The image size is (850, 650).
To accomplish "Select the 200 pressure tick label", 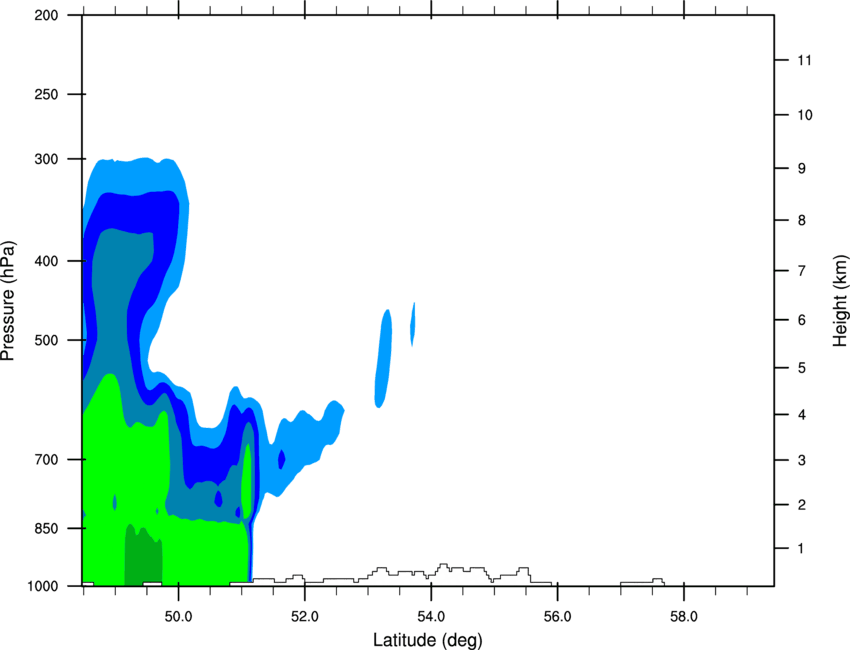I will [46, 15].
